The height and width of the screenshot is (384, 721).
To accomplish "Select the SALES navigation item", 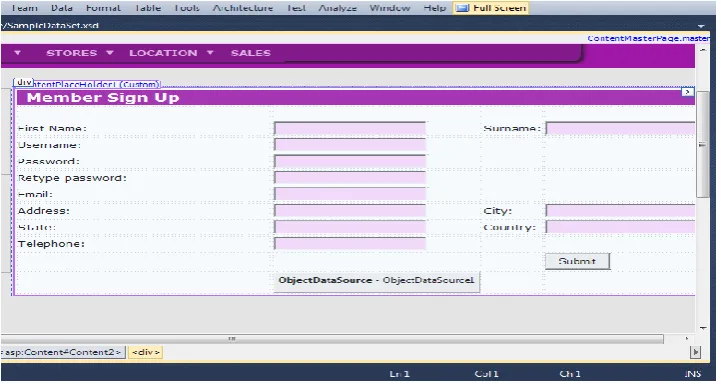I will (x=251, y=53).
